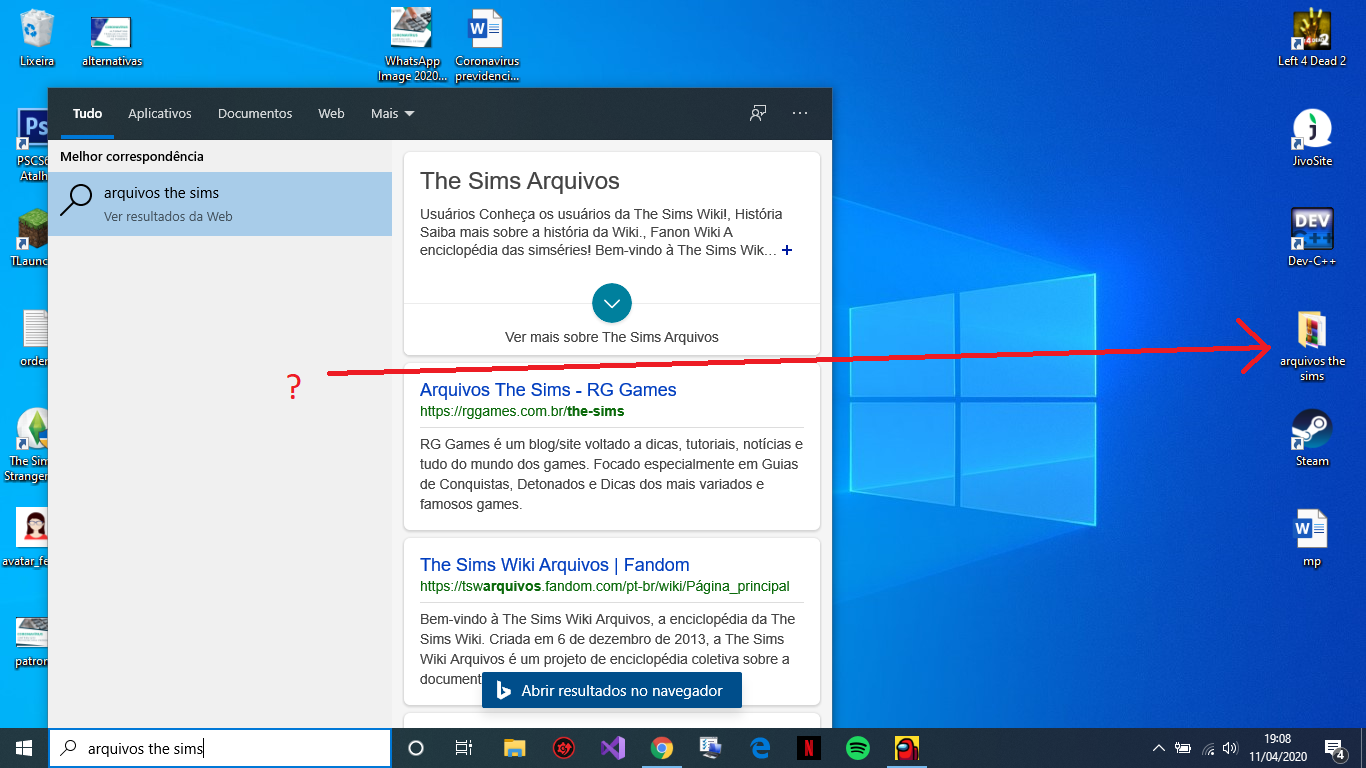Image resolution: width=1366 pixels, height=768 pixels.
Task: Select the TLauncher Minecraft desktop icon
Action: click(32, 238)
